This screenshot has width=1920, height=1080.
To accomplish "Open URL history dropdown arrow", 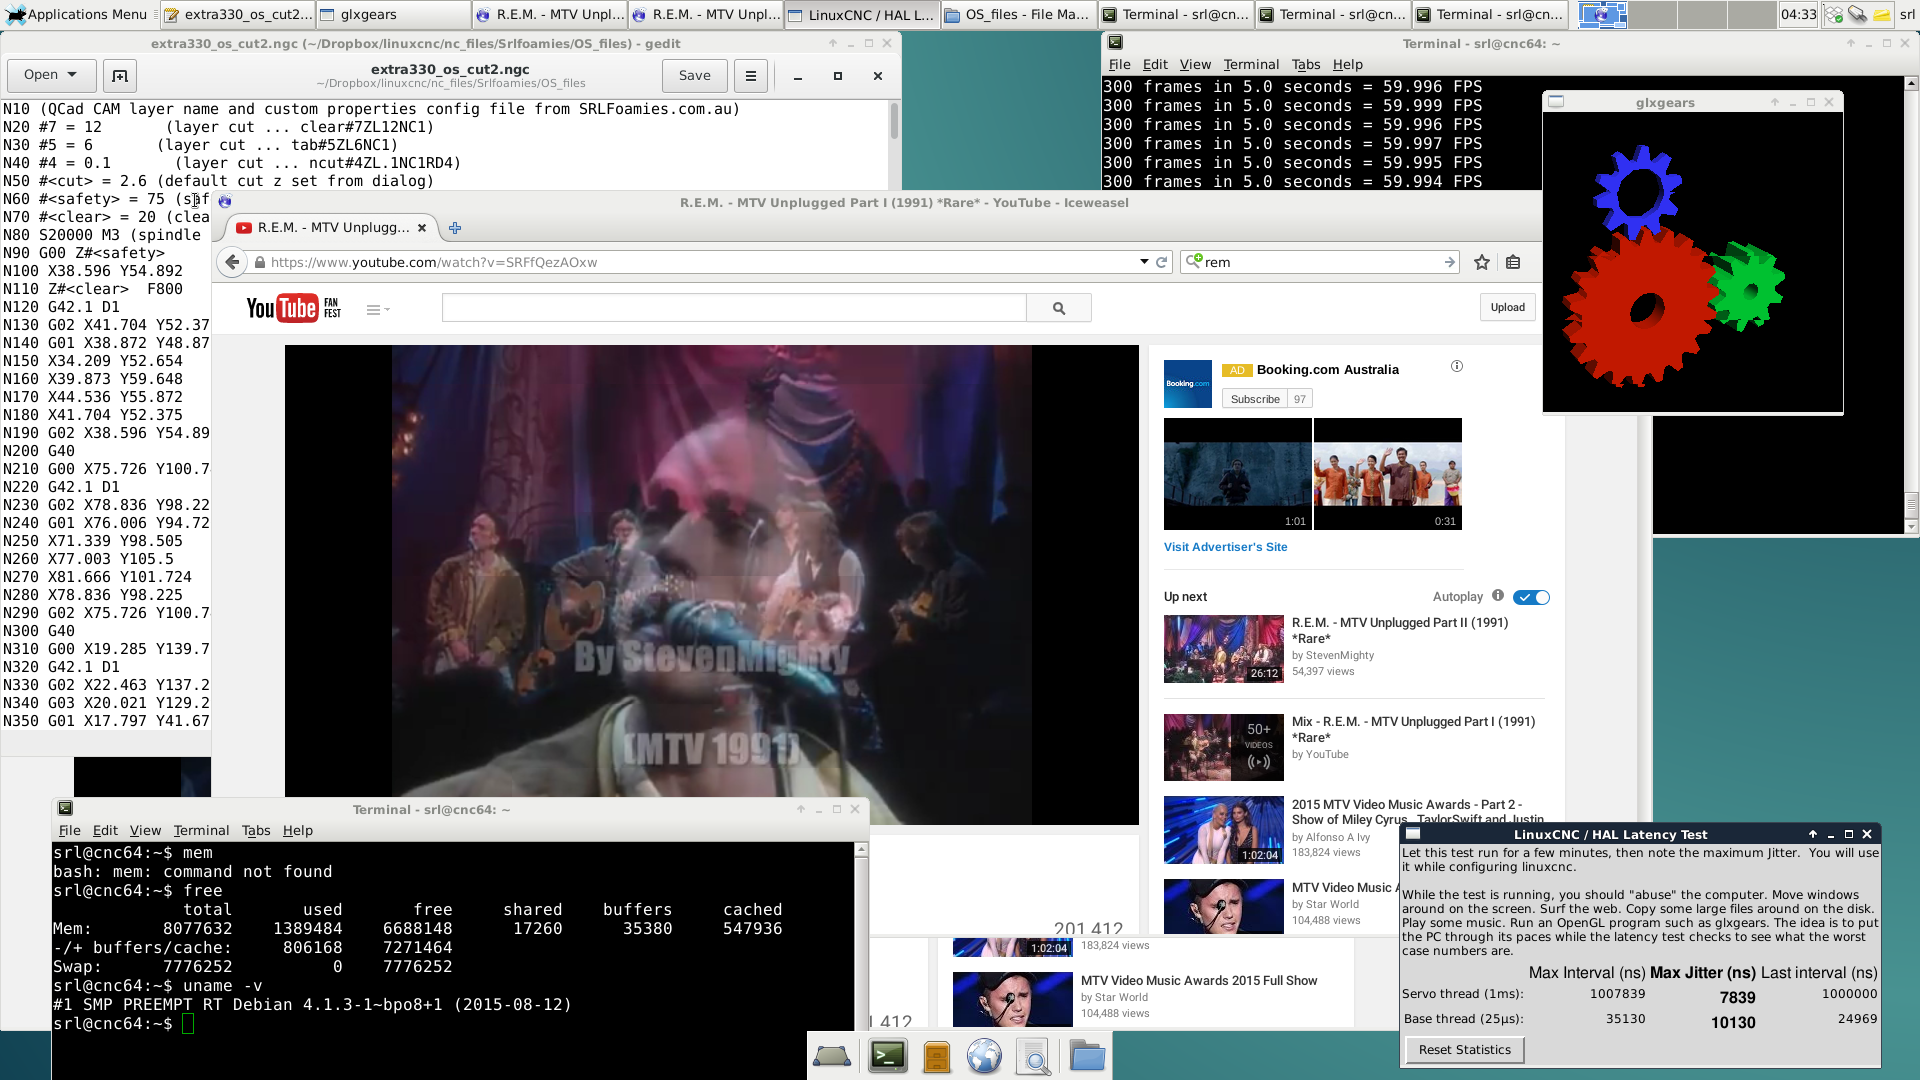I will [1144, 262].
